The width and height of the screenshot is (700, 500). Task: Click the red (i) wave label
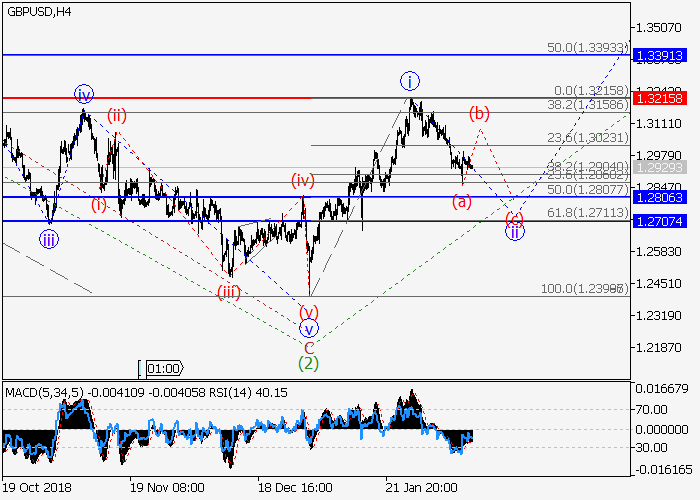tap(99, 205)
